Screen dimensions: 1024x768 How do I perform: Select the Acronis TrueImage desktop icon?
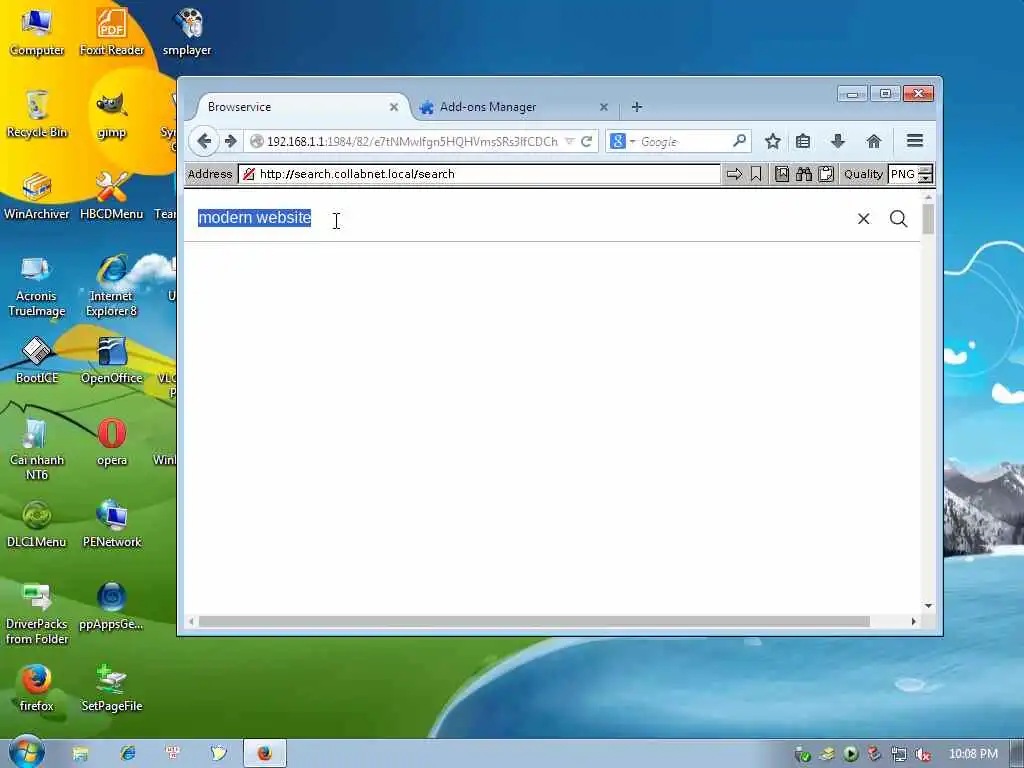[37, 287]
